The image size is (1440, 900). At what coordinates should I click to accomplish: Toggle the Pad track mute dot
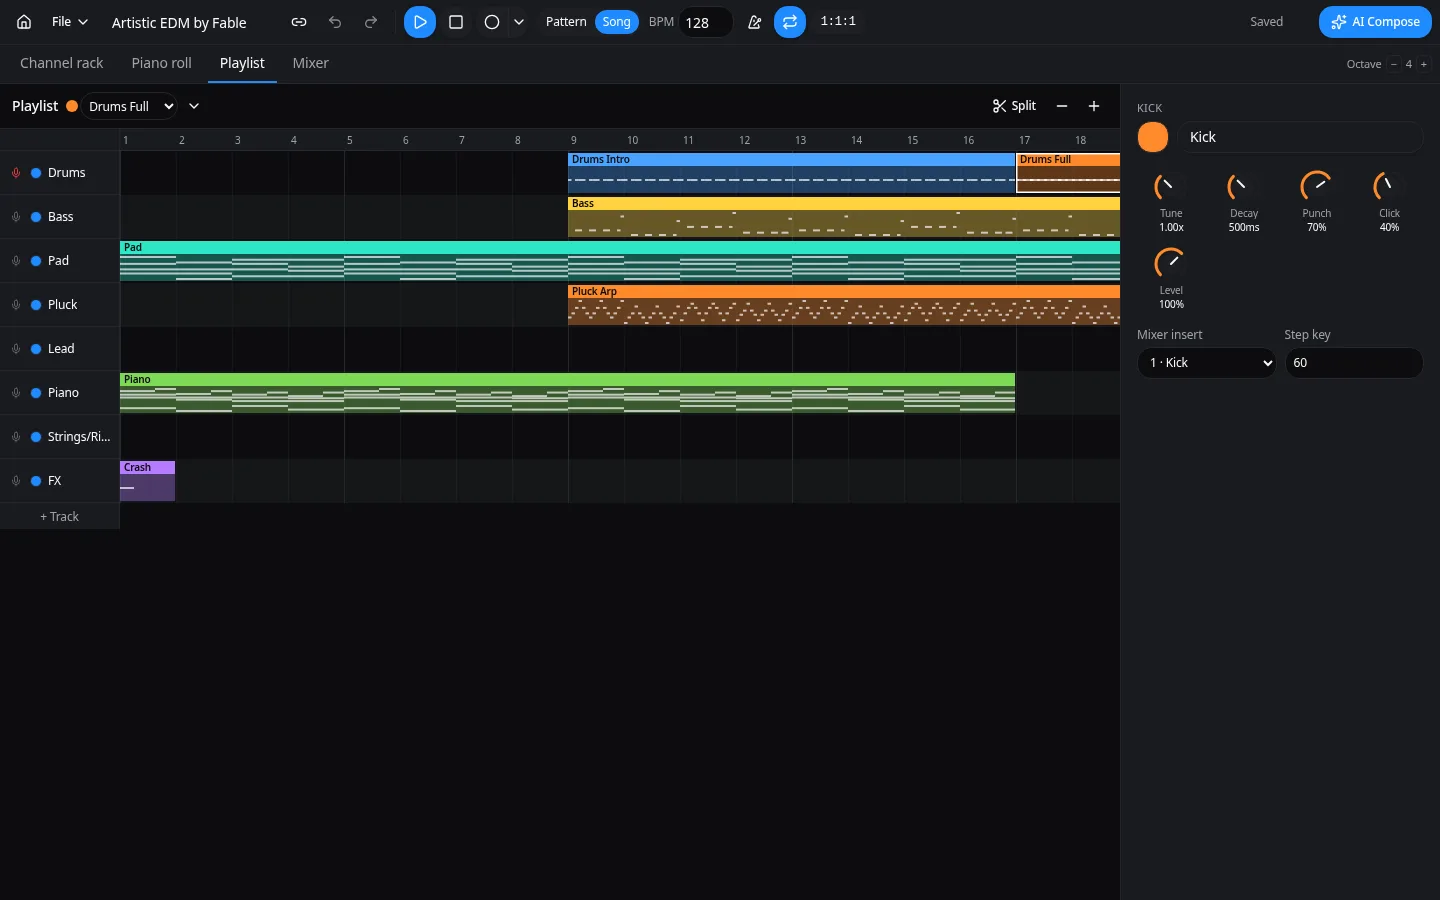36,261
